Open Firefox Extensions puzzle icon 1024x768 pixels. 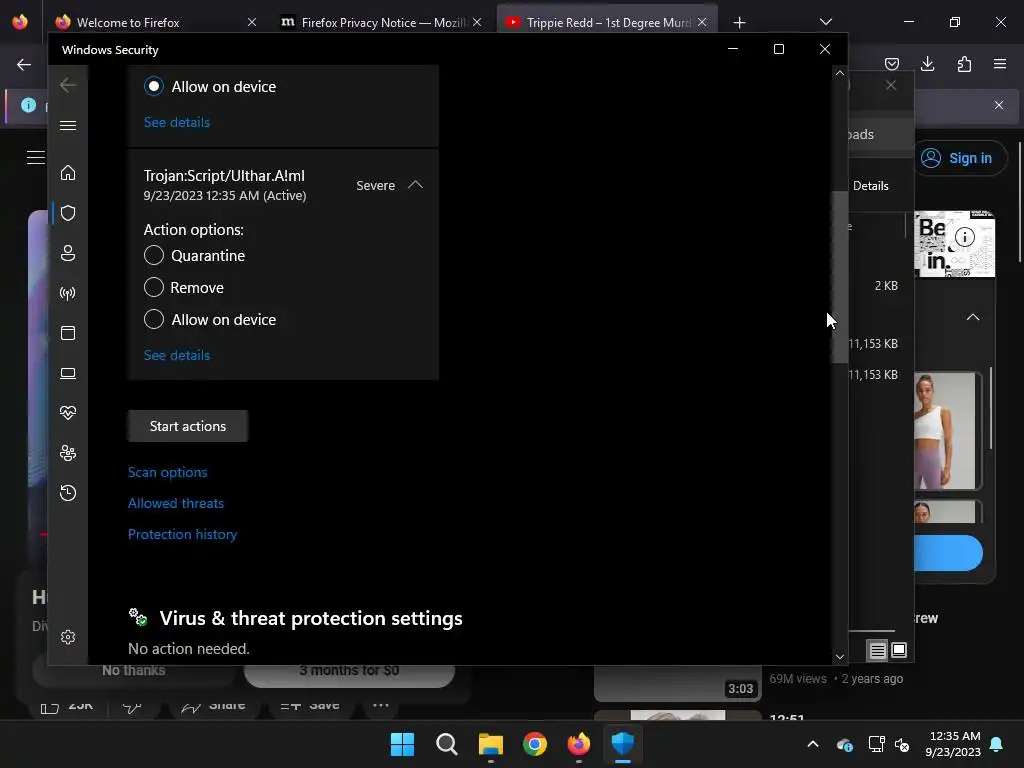pyautogui.click(x=964, y=64)
